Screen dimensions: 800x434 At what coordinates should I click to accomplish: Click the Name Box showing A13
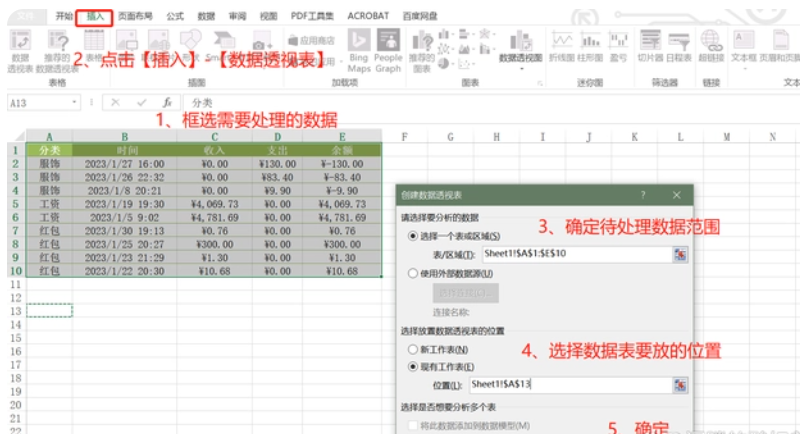point(38,103)
